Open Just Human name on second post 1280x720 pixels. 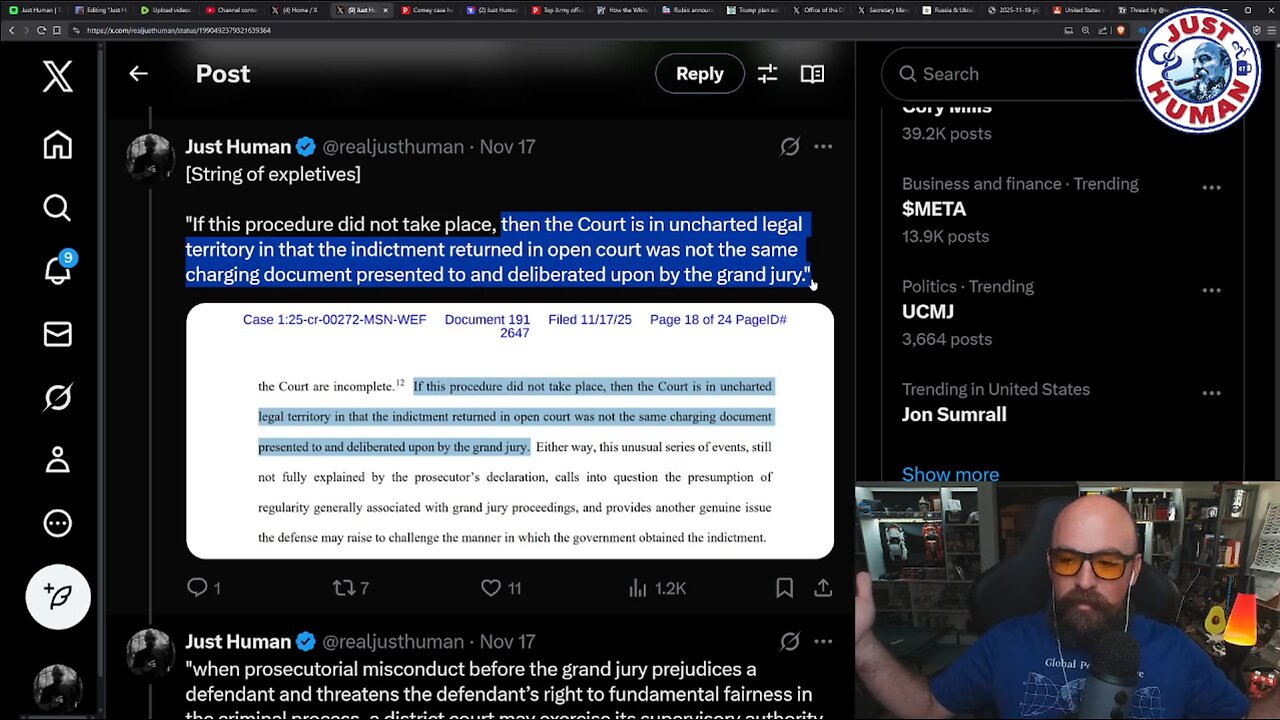pyautogui.click(x=238, y=642)
